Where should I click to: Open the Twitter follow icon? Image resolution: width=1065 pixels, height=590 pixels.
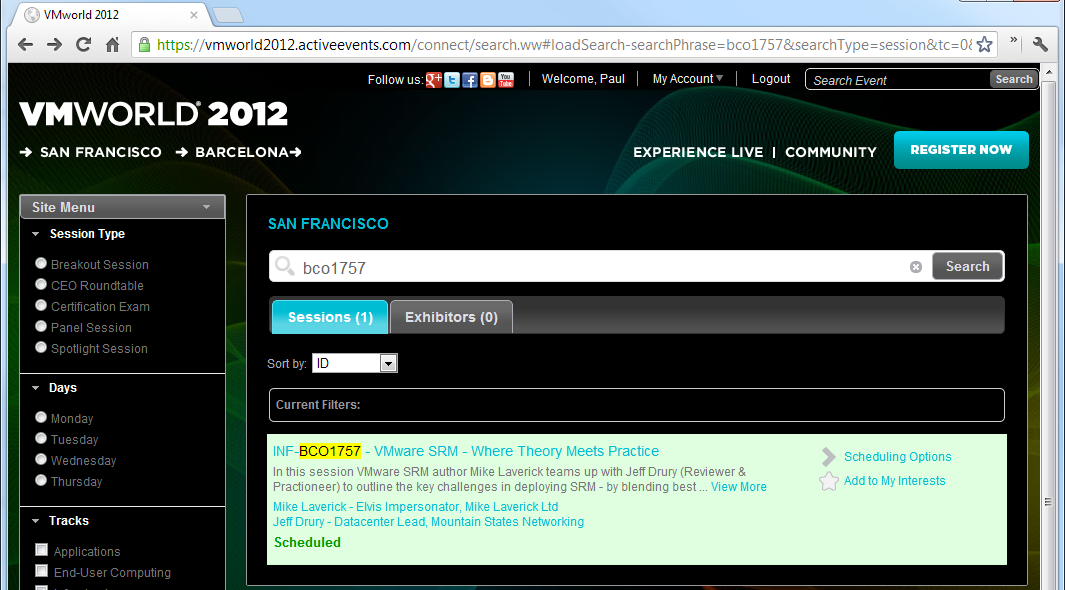452,80
